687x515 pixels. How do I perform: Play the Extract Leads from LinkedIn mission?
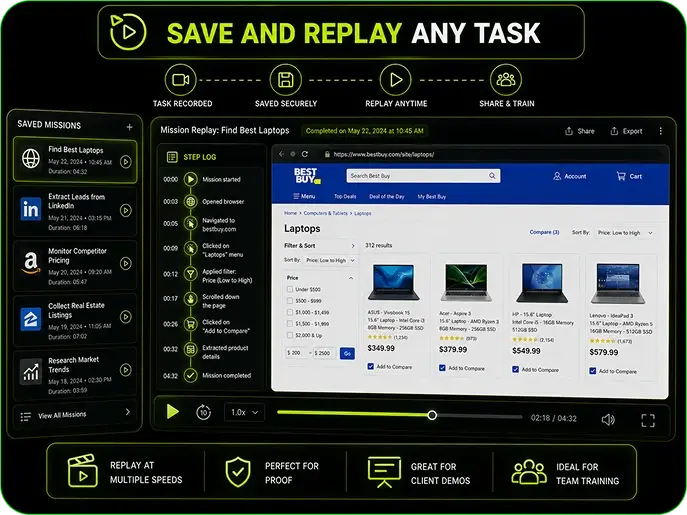point(126,211)
